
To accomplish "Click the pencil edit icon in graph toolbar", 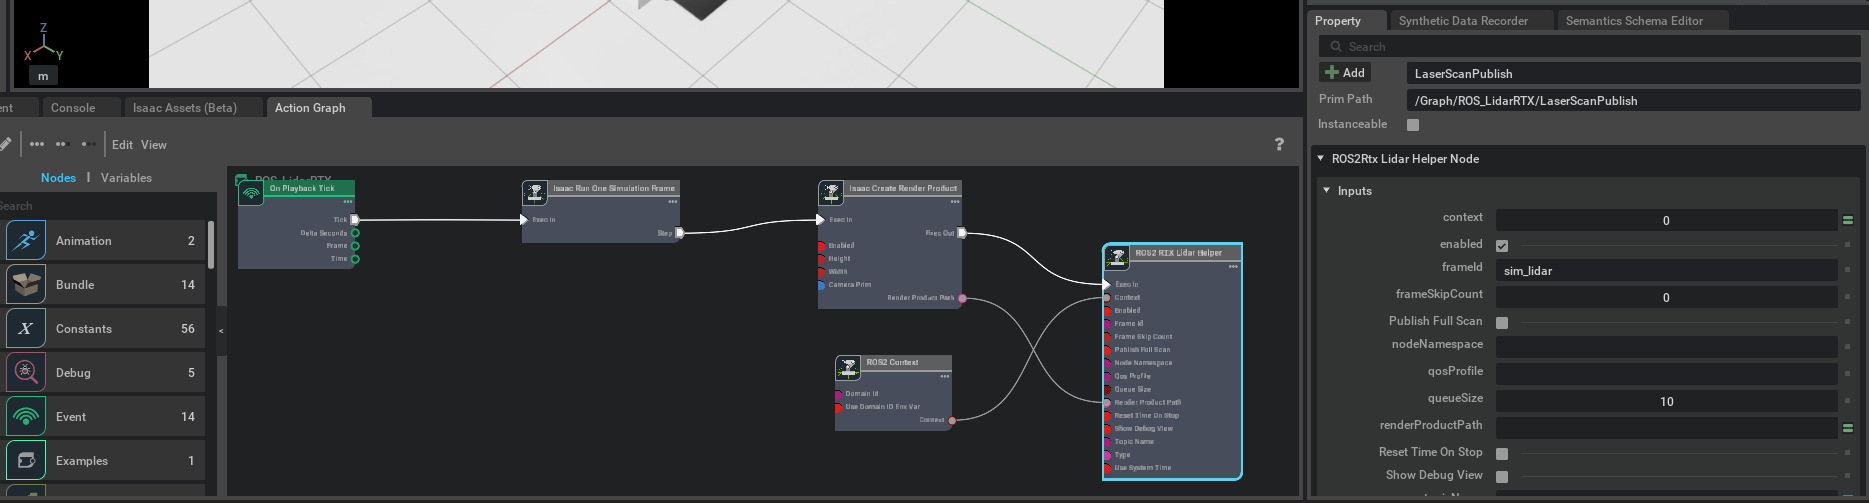I will point(5,144).
